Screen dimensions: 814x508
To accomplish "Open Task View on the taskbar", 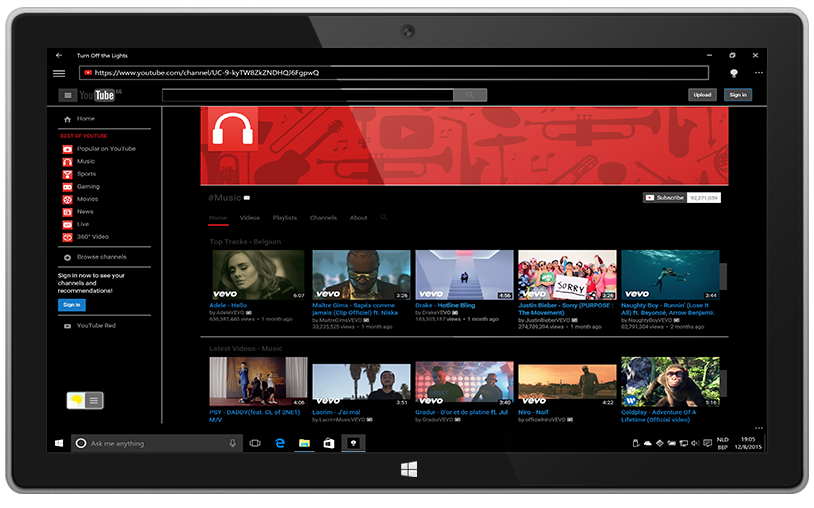I will (255, 443).
